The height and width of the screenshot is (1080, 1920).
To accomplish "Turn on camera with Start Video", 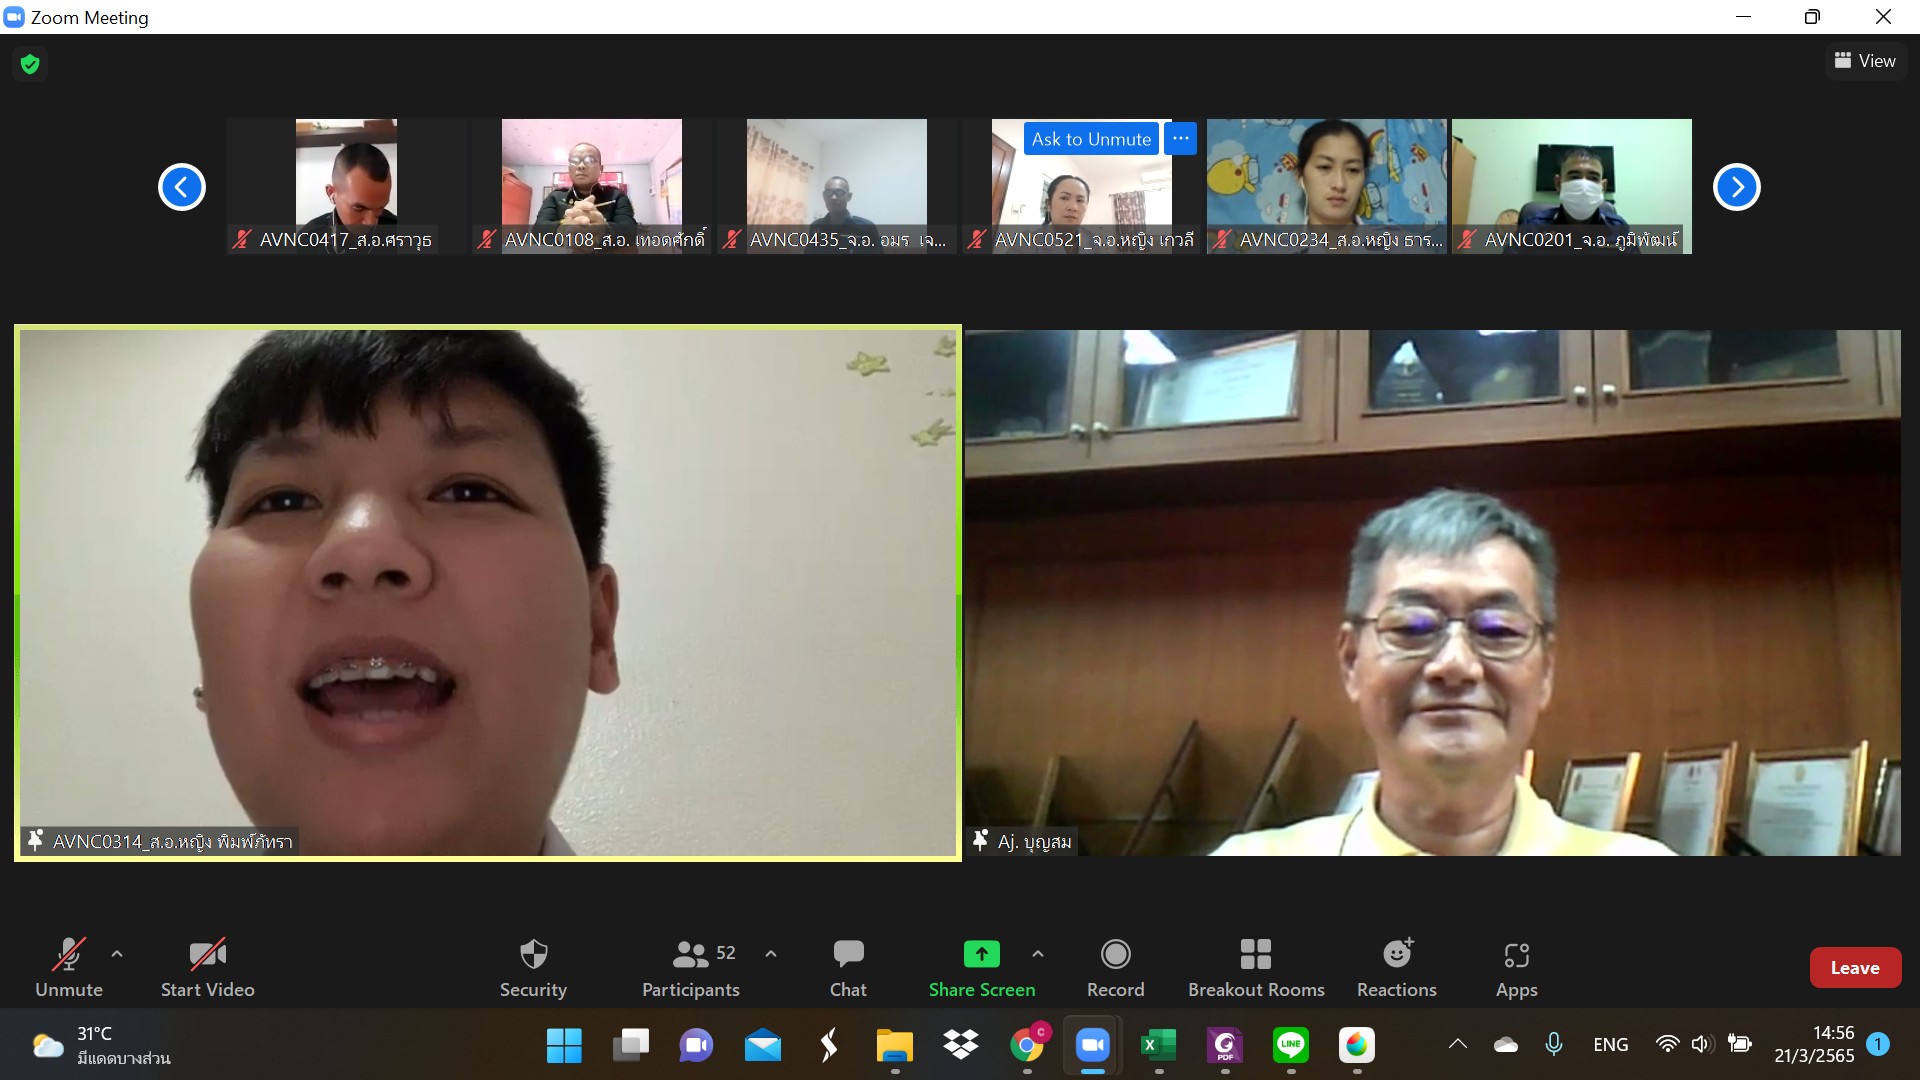I will point(208,967).
